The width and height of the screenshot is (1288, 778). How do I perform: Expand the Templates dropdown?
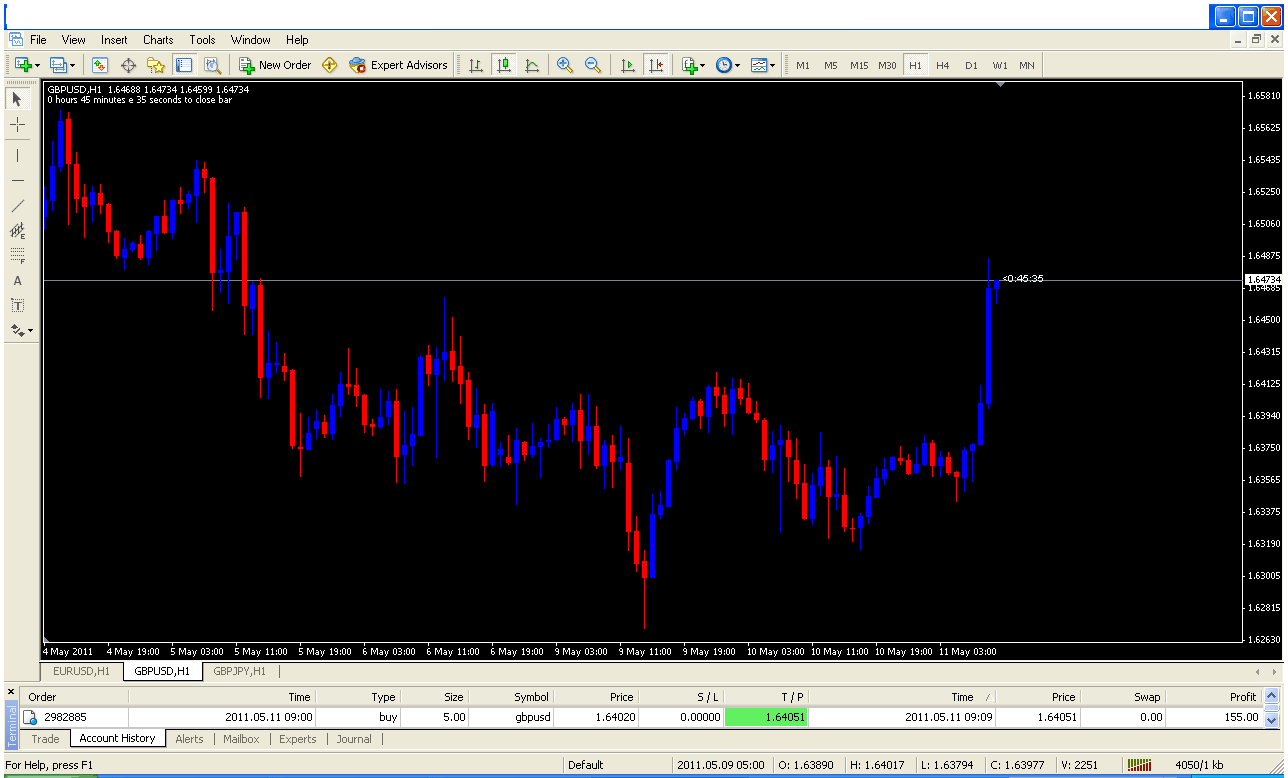[763, 65]
